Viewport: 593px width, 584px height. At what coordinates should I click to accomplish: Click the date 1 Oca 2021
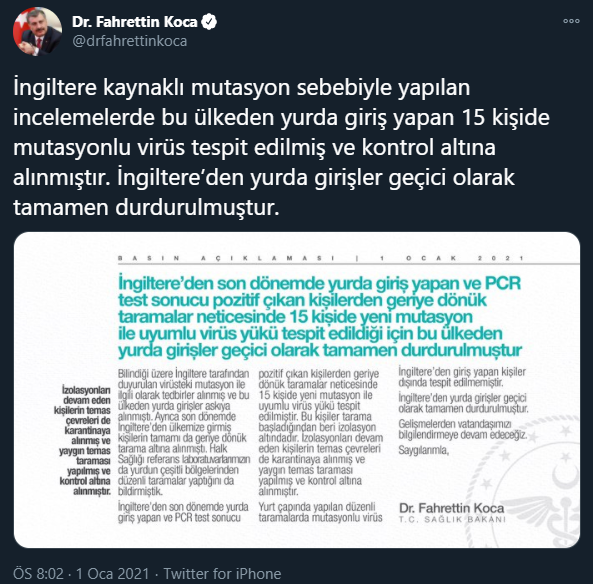[x=113, y=573]
